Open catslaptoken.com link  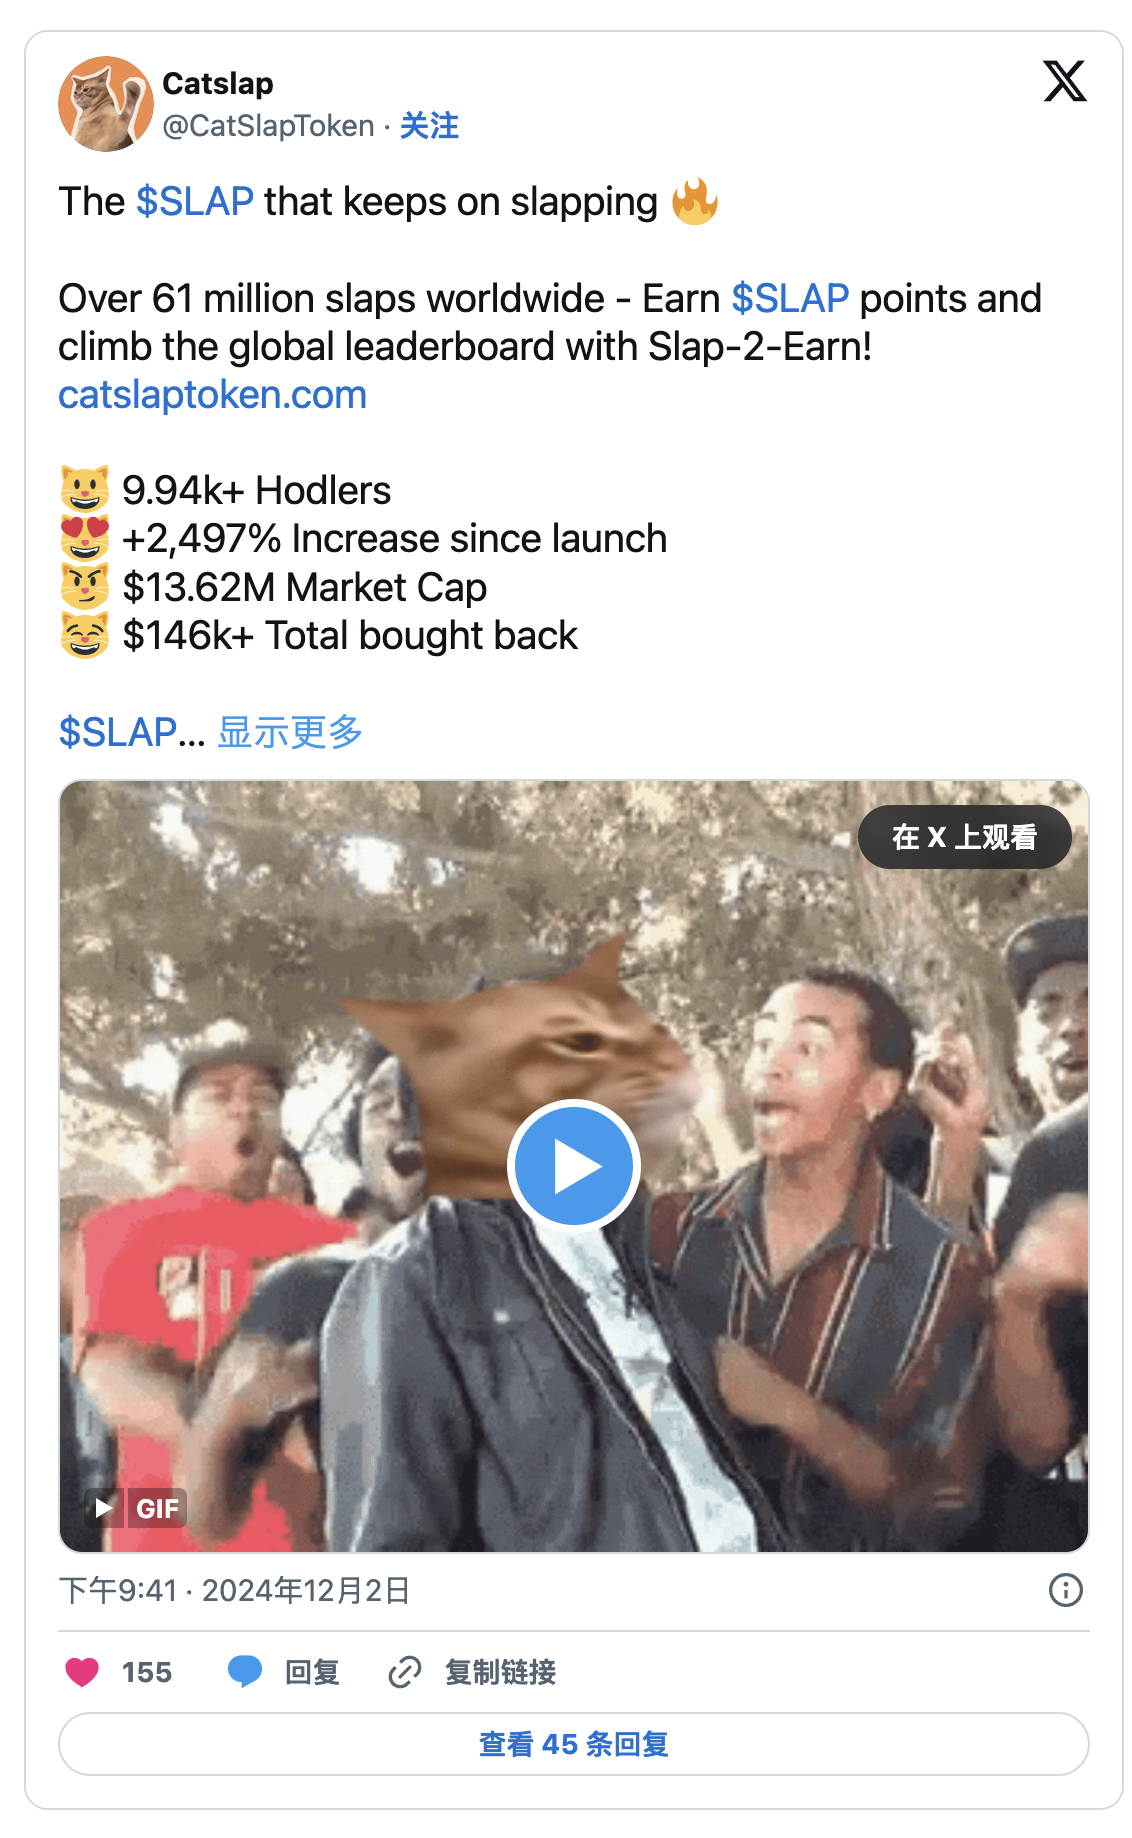(x=213, y=395)
